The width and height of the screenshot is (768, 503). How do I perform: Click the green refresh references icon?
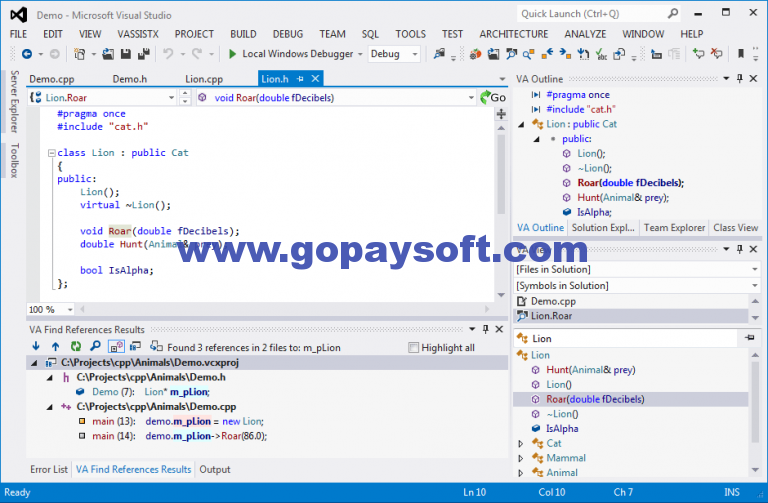tap(75, 346)
